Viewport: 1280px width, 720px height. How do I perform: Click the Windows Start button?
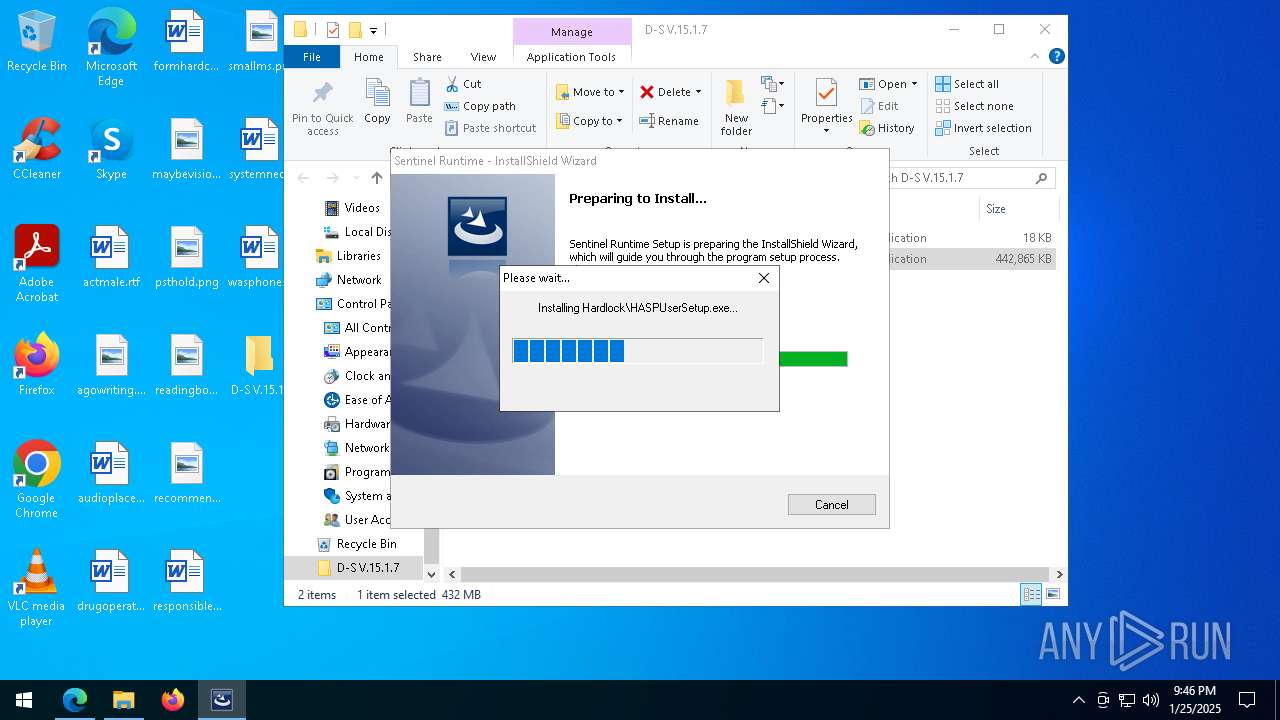24,700
